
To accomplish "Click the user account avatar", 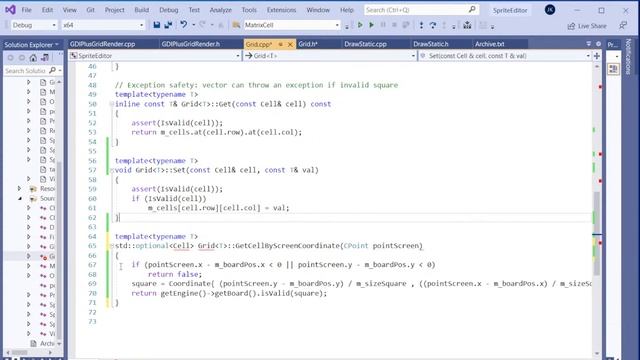I will point(550,10).
